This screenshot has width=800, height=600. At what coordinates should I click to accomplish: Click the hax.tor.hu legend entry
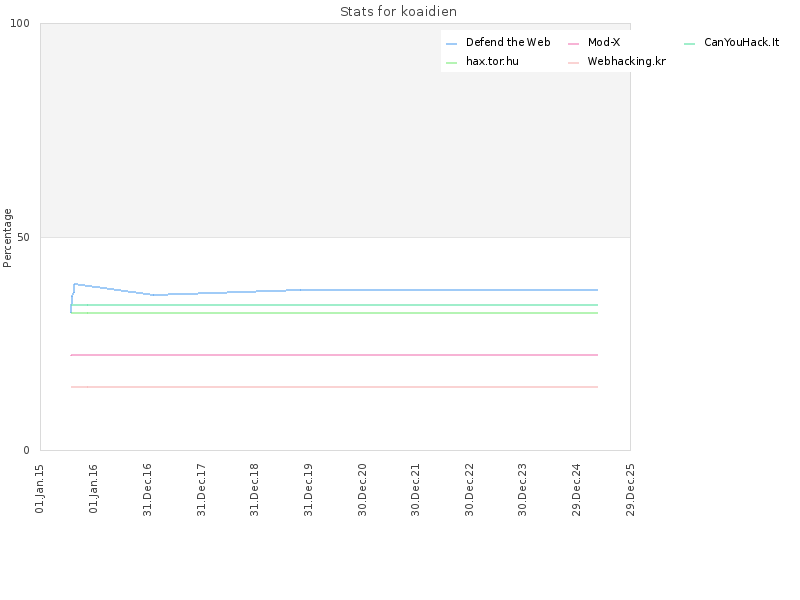pos(492,61)
